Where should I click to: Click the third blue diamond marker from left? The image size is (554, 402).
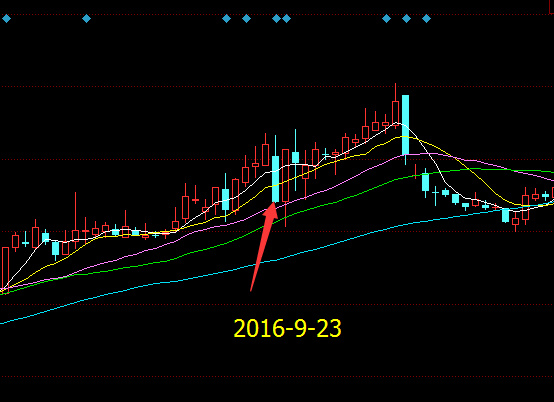226,18
